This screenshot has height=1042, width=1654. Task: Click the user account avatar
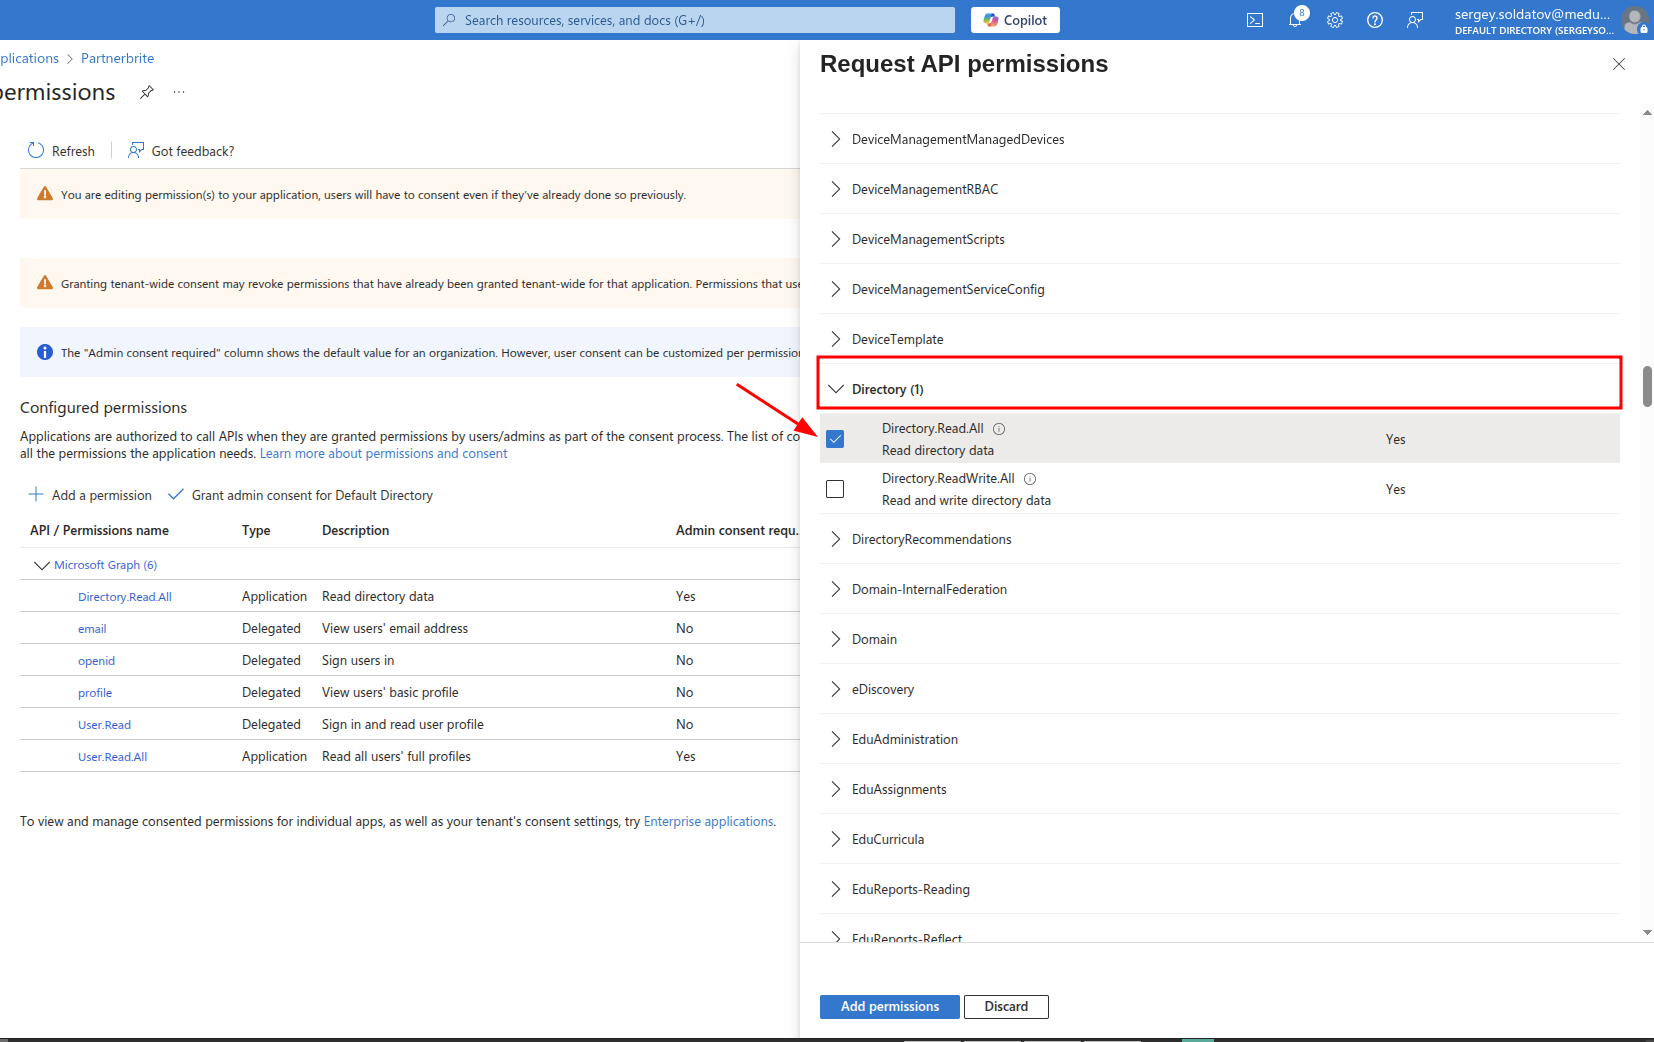(x=1635, y=20)
